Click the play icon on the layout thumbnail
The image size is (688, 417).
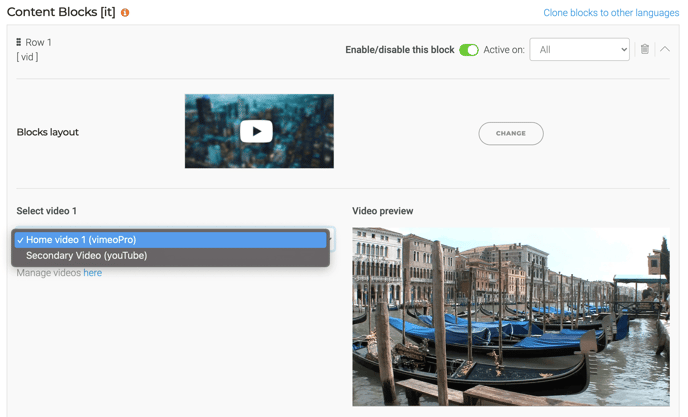[x=256, y=131]
